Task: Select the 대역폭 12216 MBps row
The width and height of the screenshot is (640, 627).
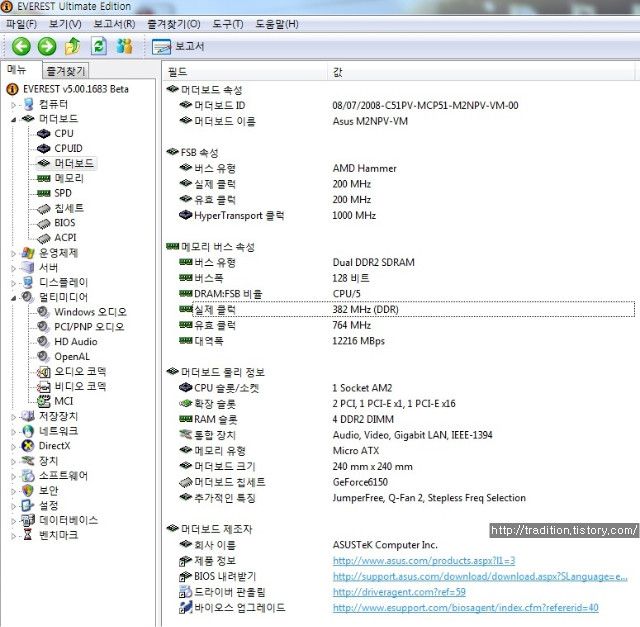Action: tap(407, 341)
